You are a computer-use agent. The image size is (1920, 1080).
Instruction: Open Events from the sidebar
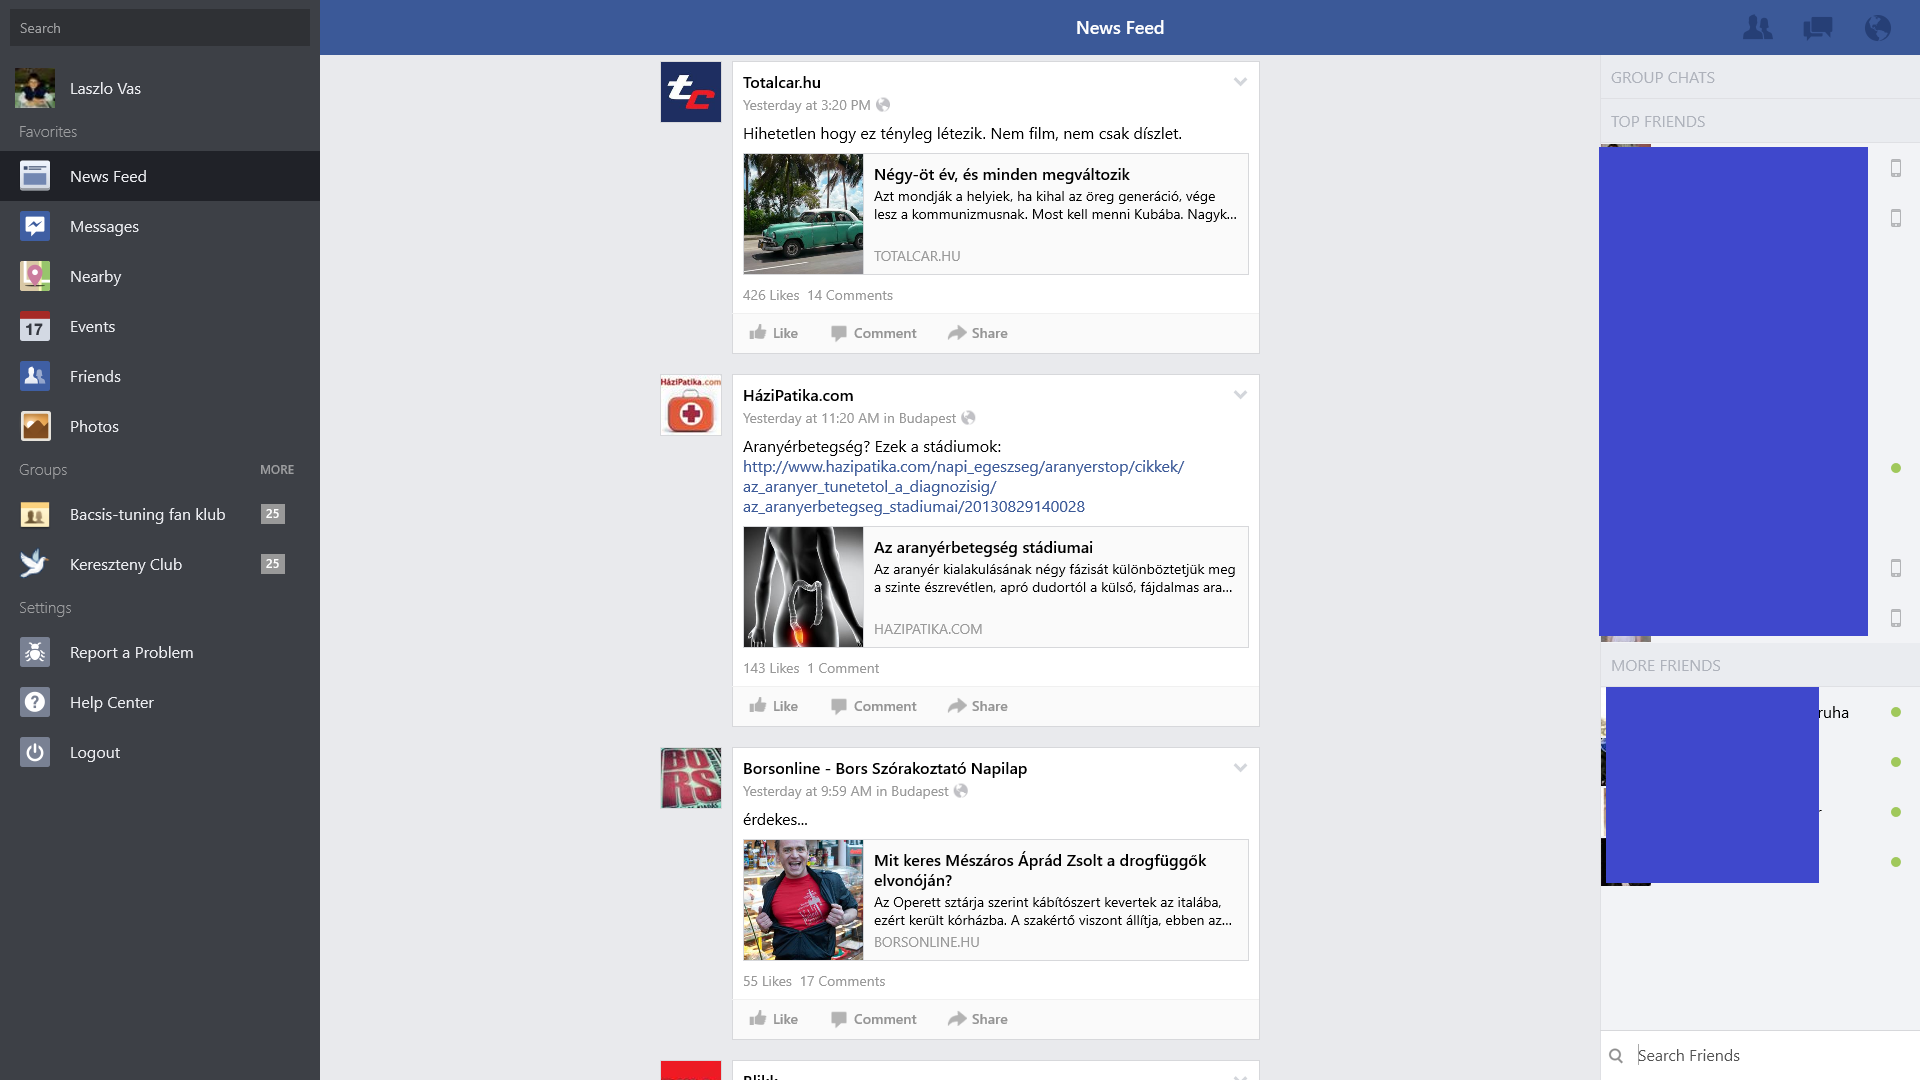(x=160, y=326)
